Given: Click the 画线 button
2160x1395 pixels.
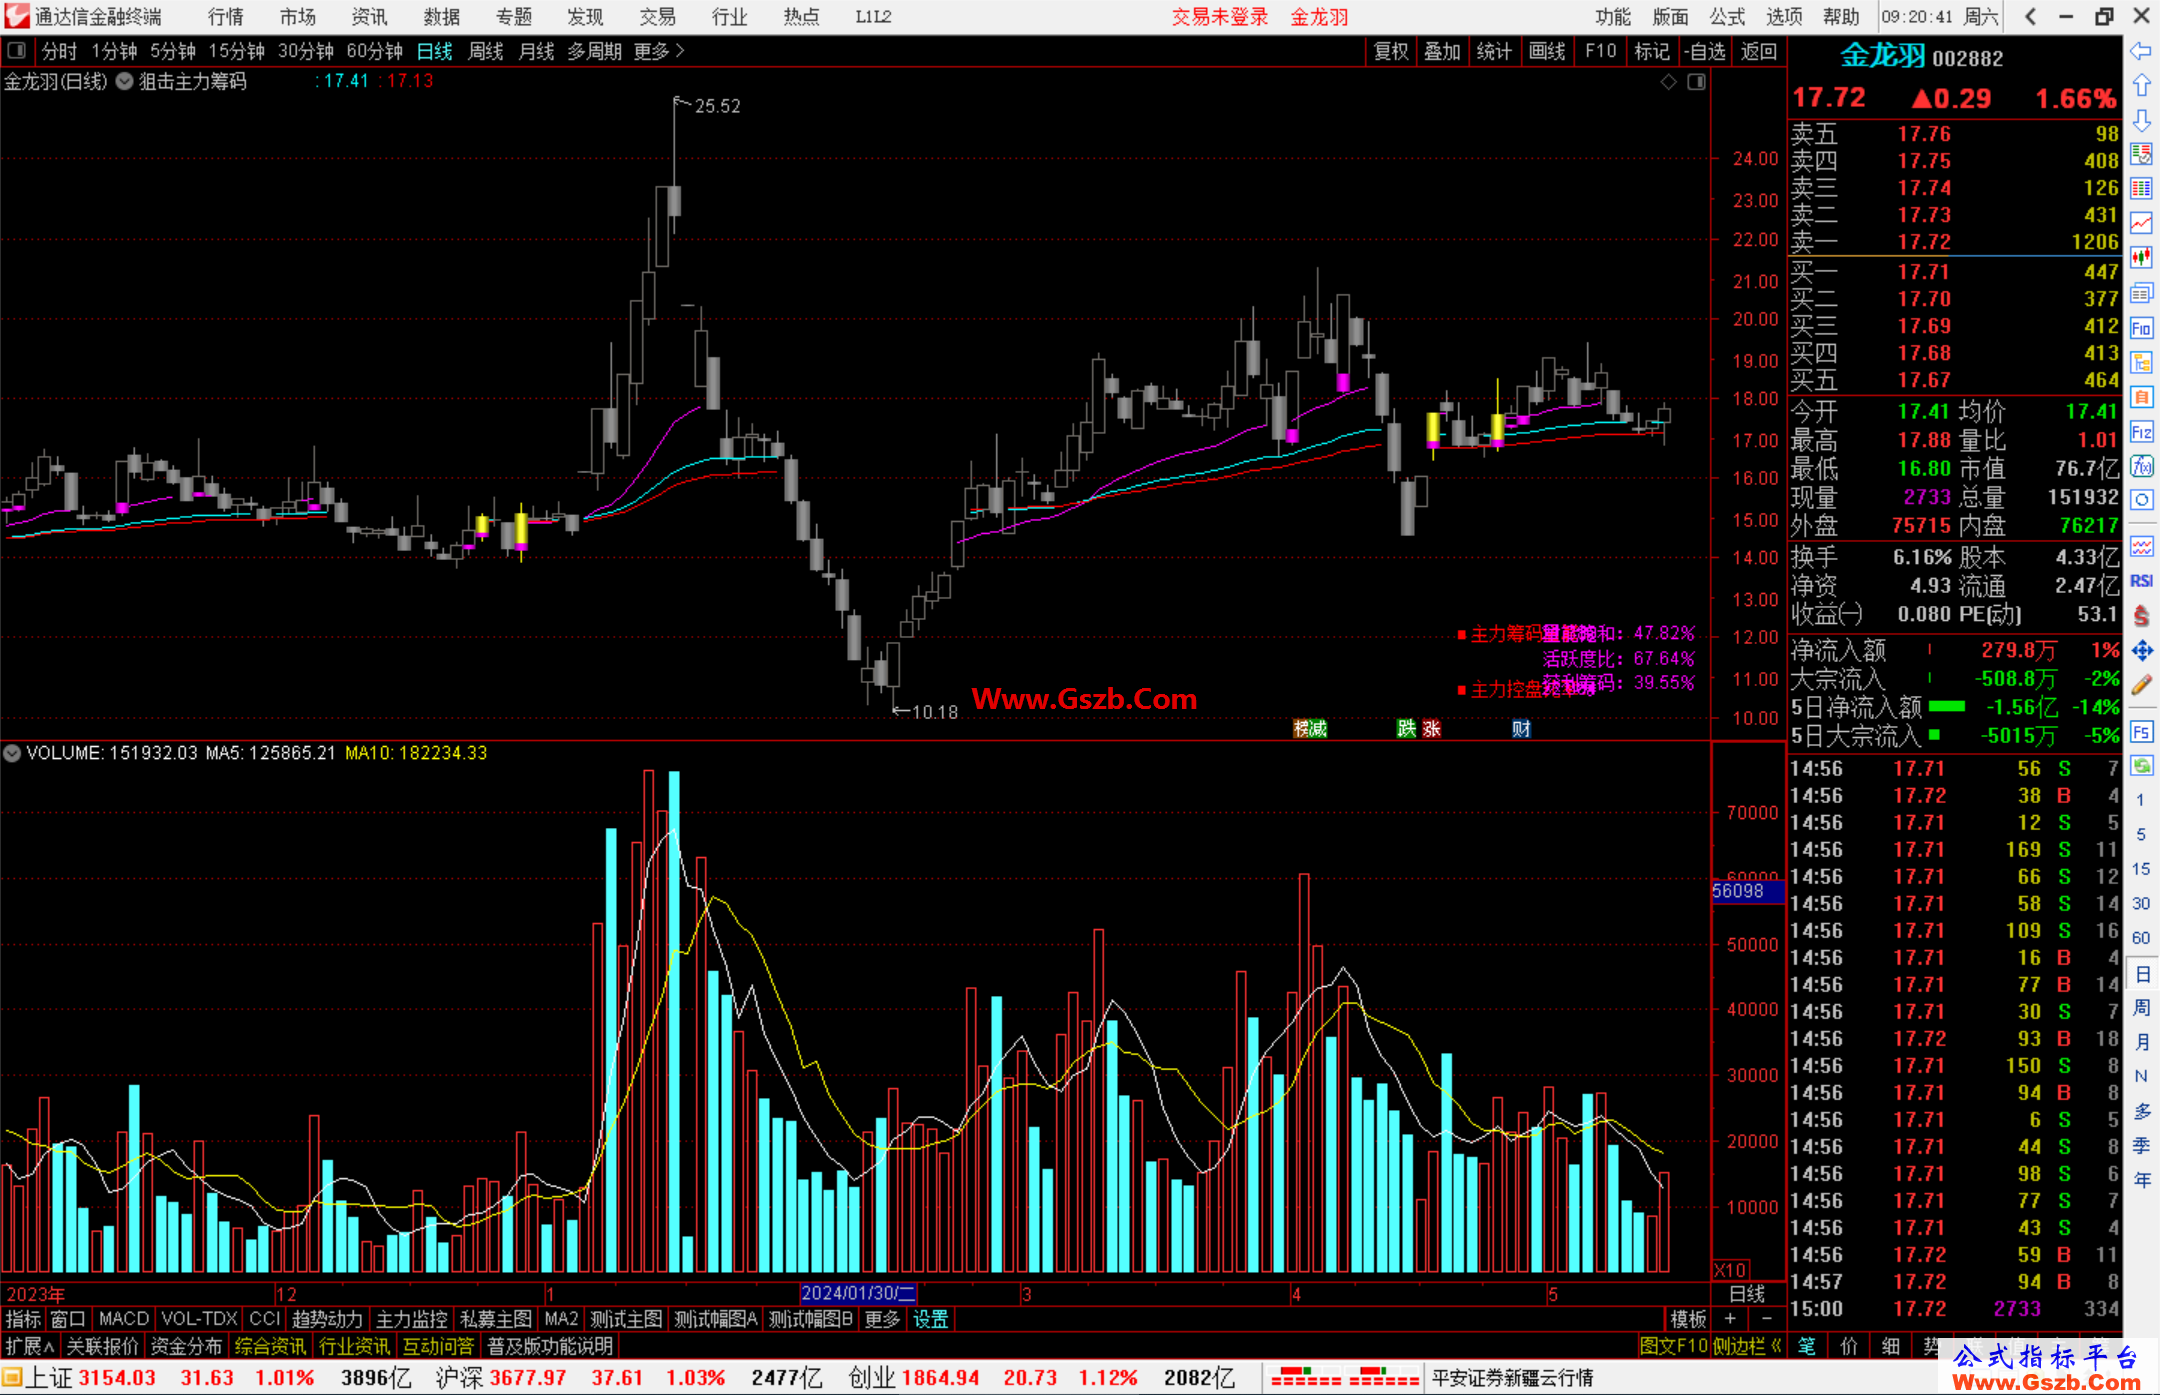Looking at the screenshot, I should (1547, 51).
